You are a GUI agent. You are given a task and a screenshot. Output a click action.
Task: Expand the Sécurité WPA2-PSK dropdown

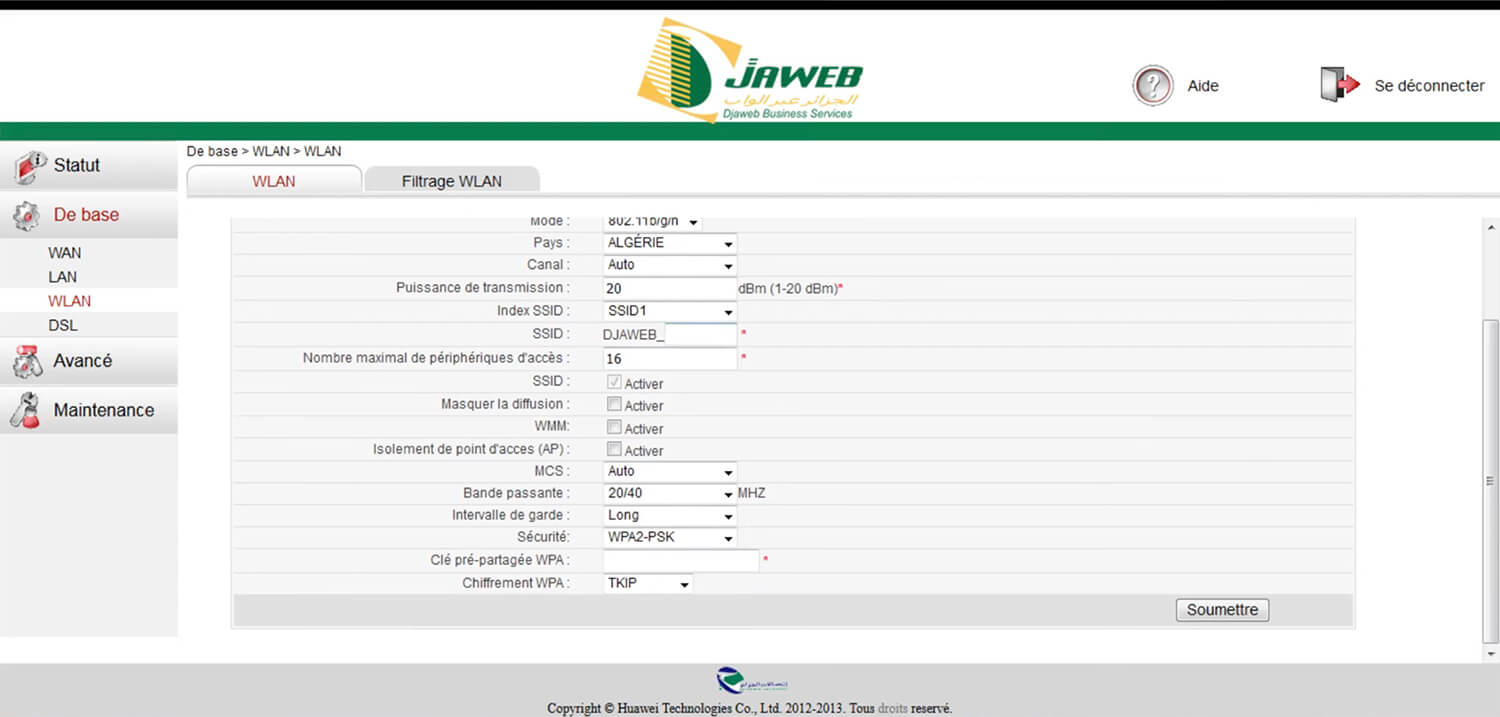point(670,538)
